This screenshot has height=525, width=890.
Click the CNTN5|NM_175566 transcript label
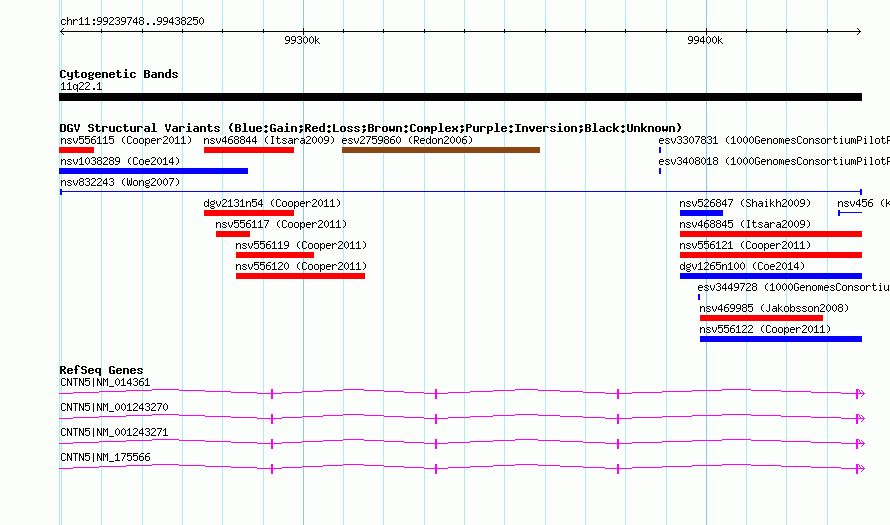click(x=105, y=457)
